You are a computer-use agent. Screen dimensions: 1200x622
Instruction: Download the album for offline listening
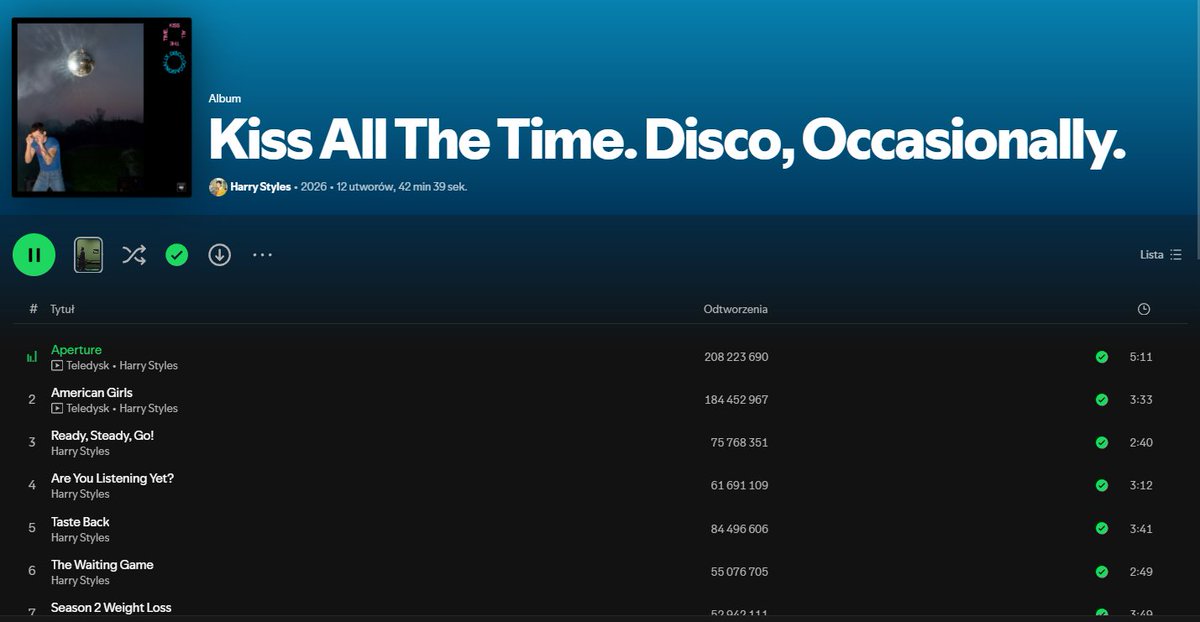click(x=220, y=255)
